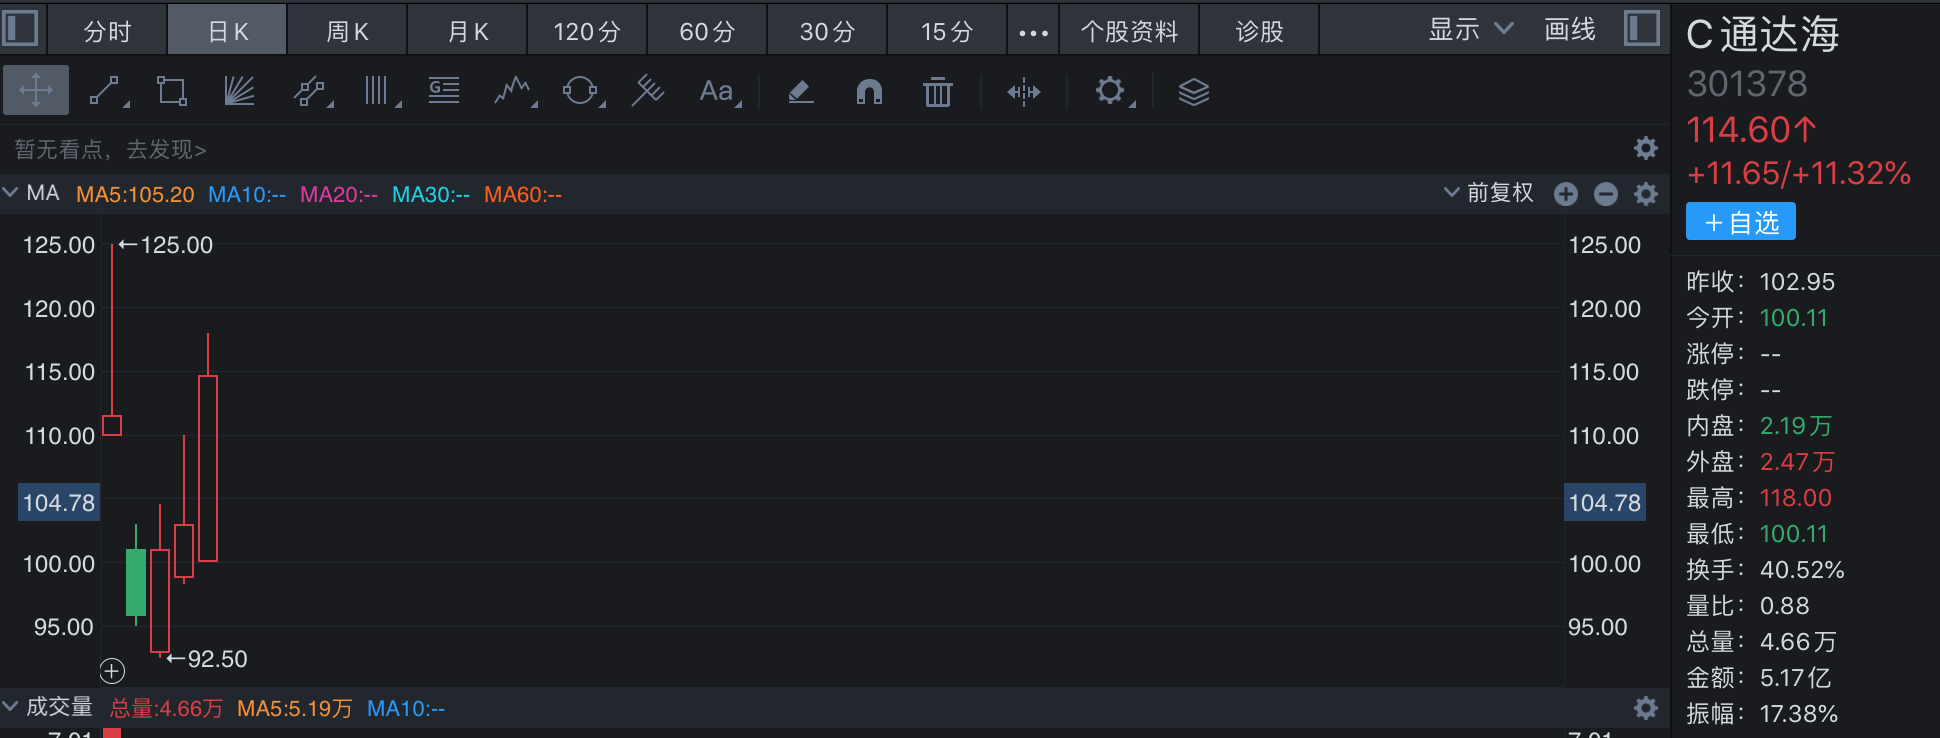Toggle the magnet snap tool

click(x=869, y=92)
